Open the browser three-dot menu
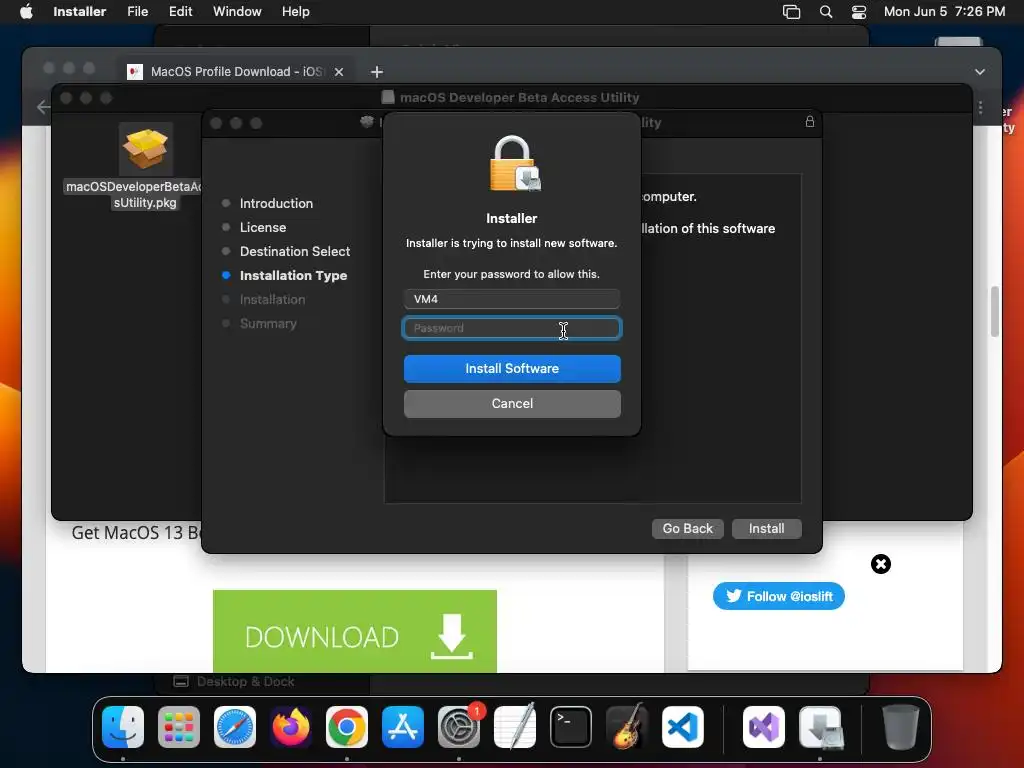Image resolution: width=1024 pixels, height=768 pixels. coord(980,107)
